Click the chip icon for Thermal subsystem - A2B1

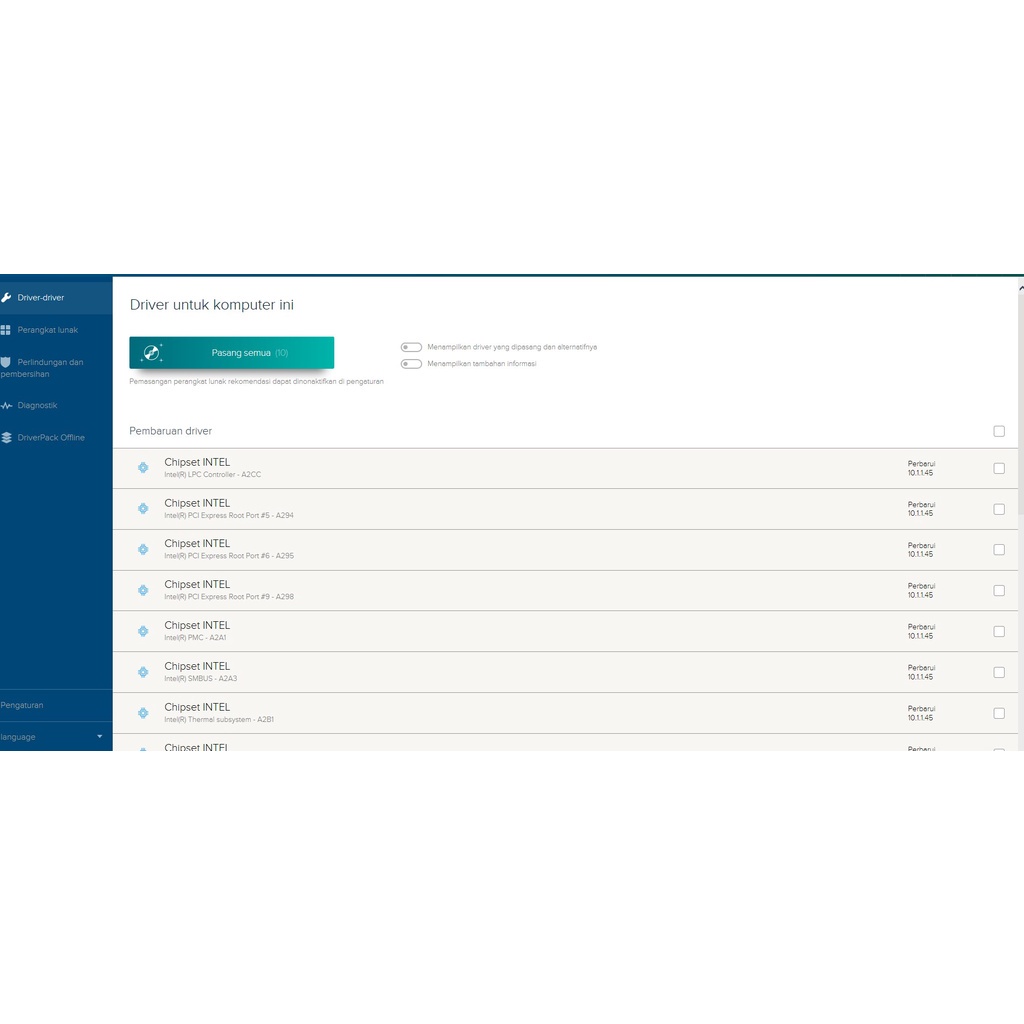(x=143, y=713)
